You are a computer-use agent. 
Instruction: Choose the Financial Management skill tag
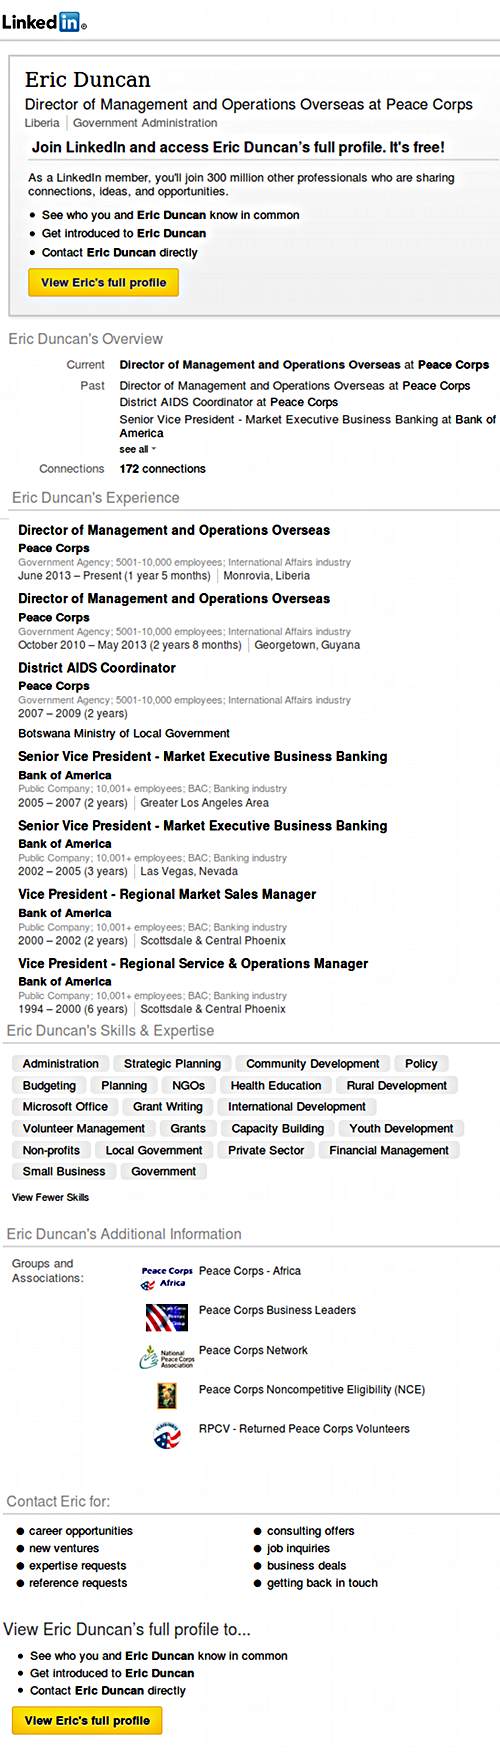tap(389, 1151)
